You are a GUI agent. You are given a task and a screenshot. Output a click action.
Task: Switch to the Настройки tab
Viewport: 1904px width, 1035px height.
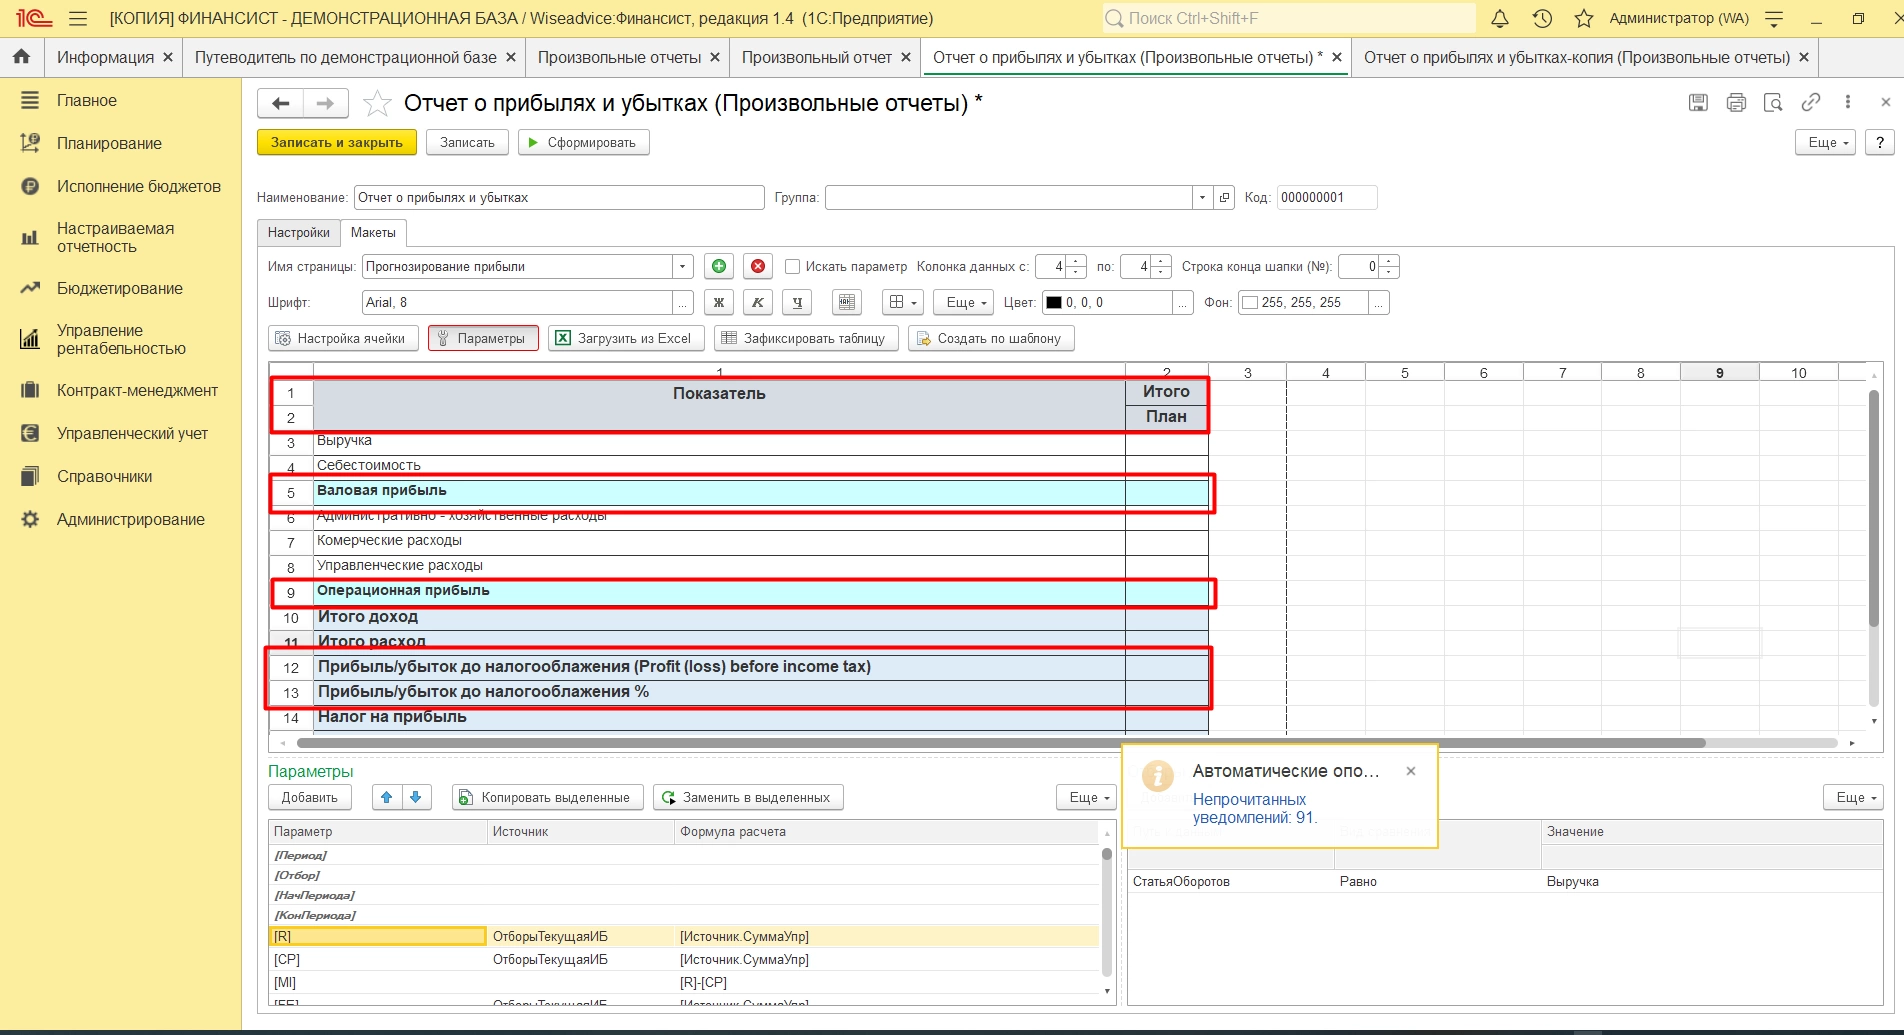click(x=298, y=233)
